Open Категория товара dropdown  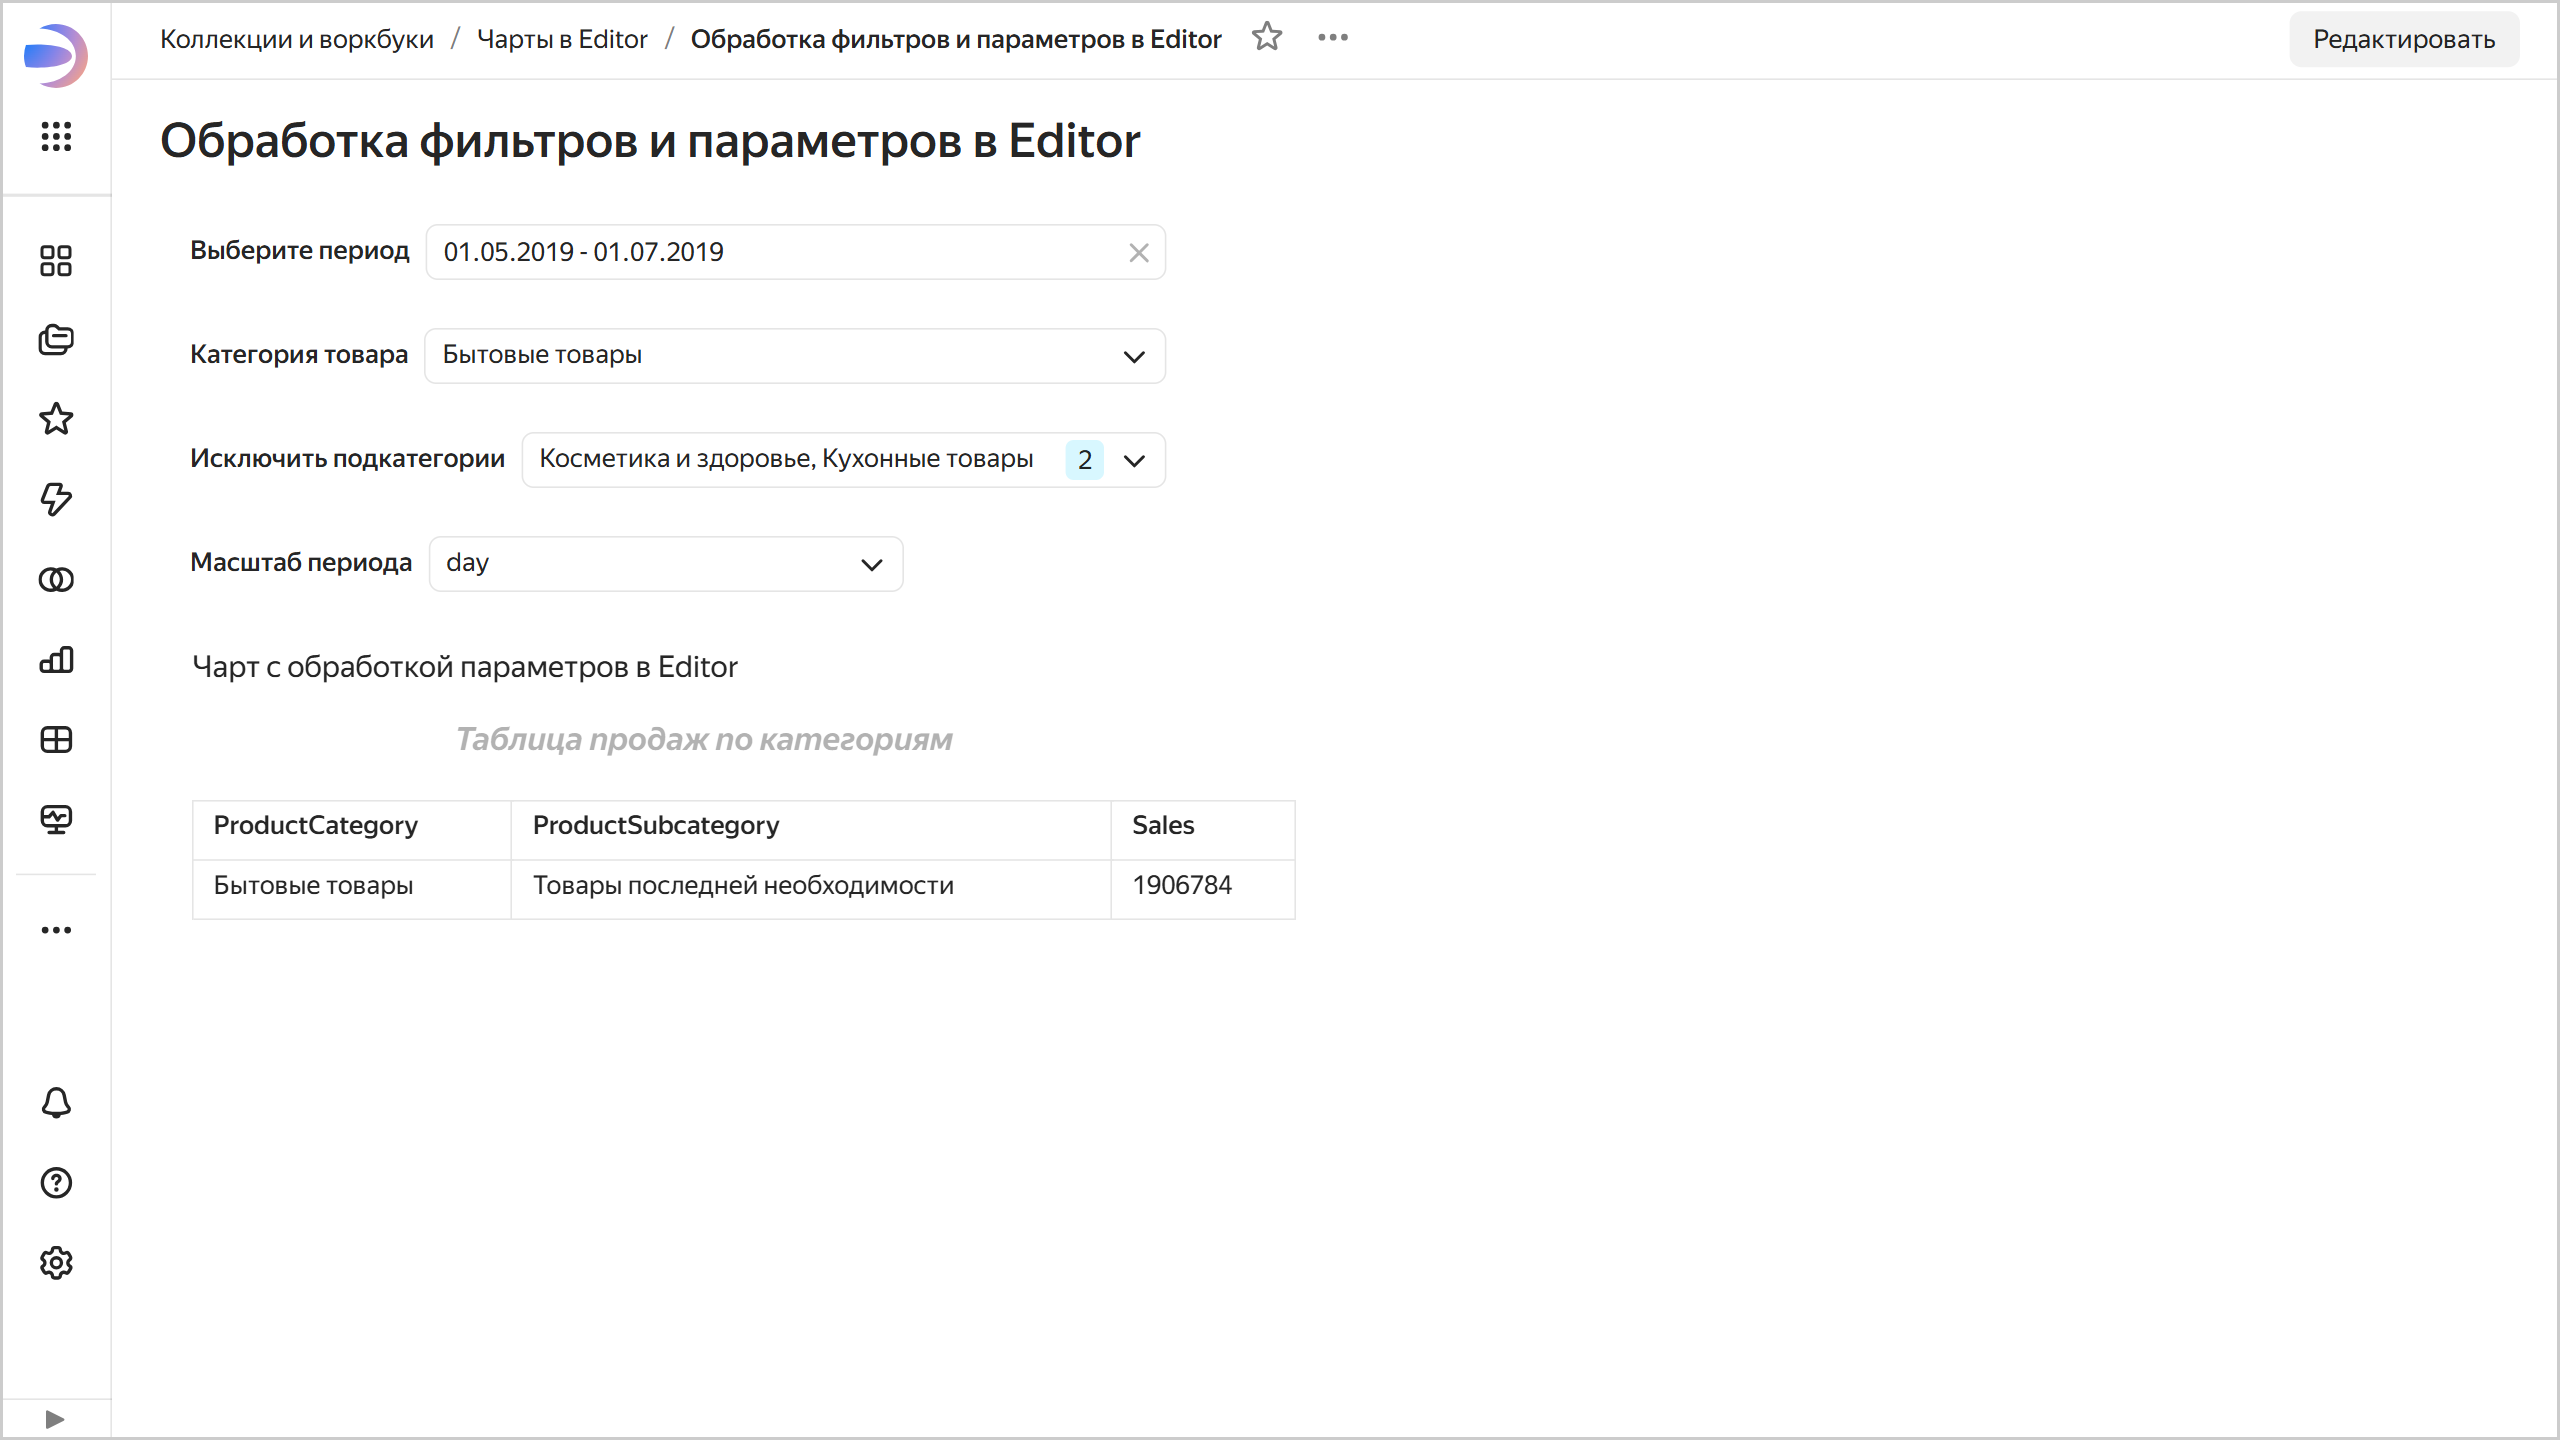[795, 356]
